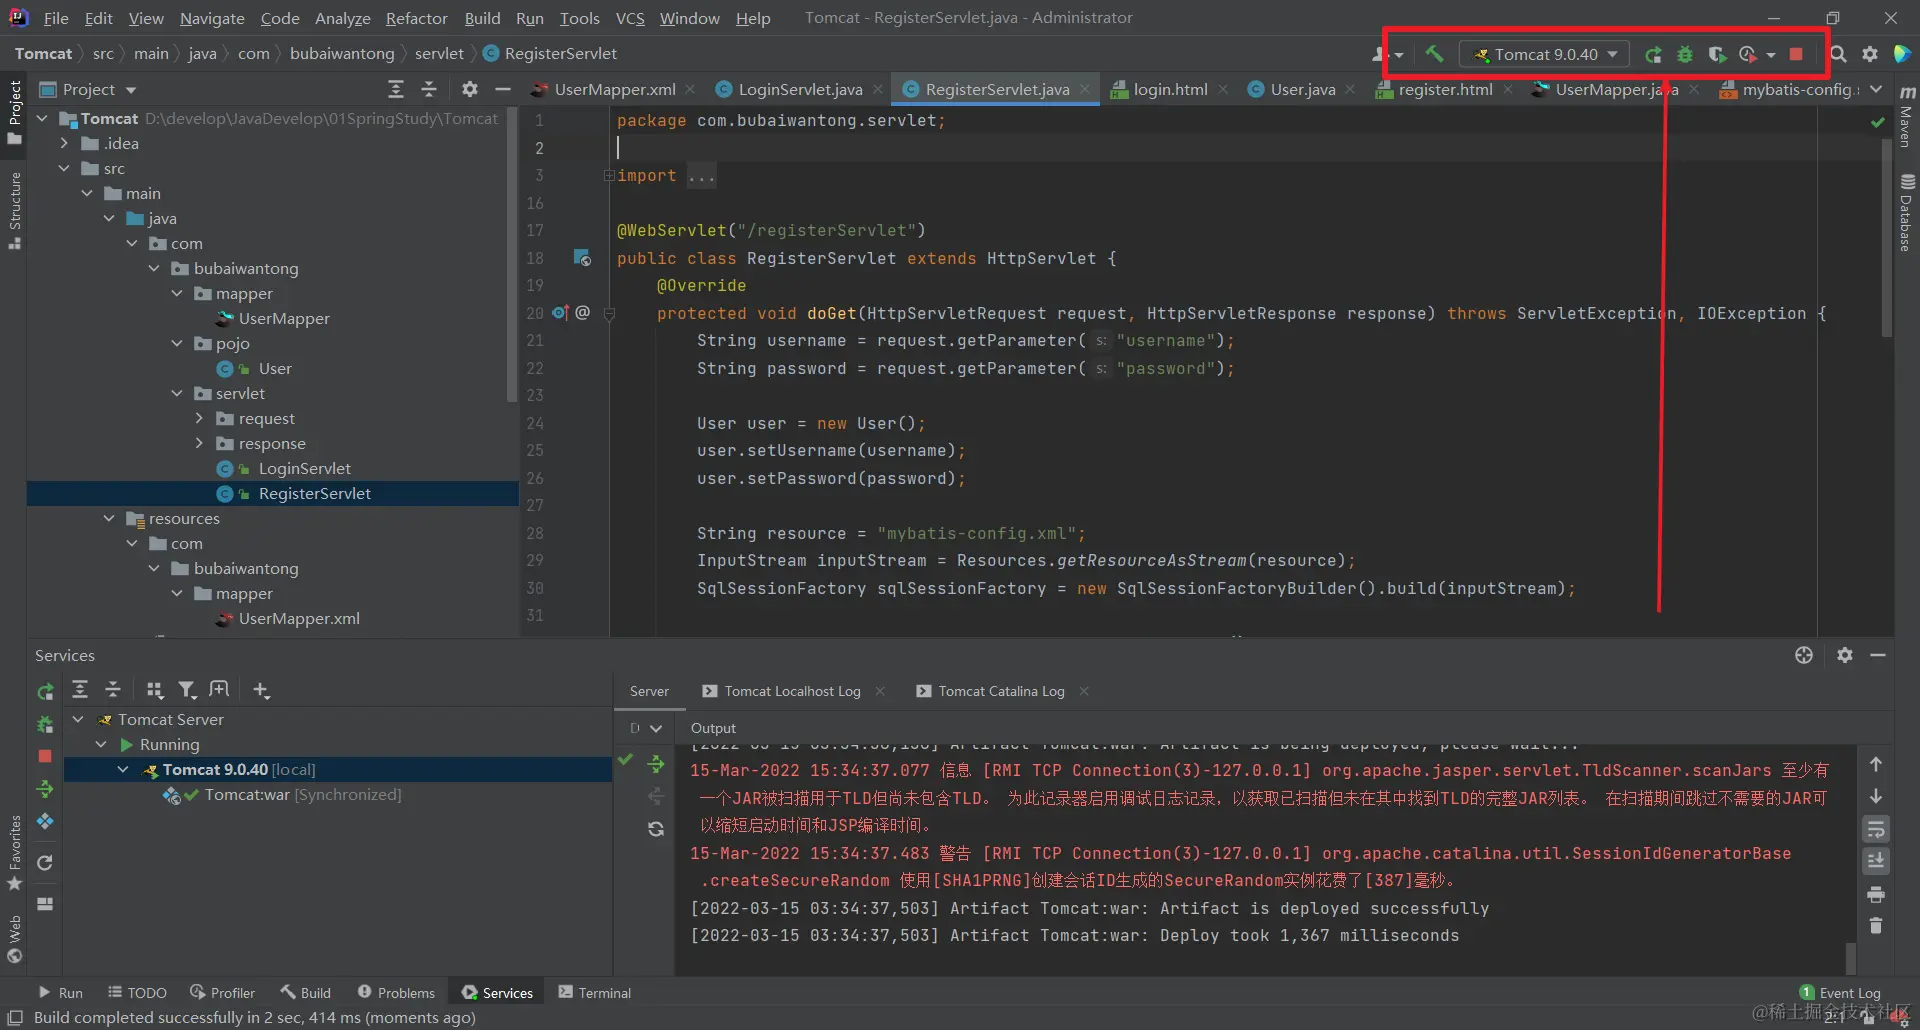The height and width of the screenshot is (1030, 1920).
Task: Toggle the Project tool window stripe button
Action: (x=15, y=111)
